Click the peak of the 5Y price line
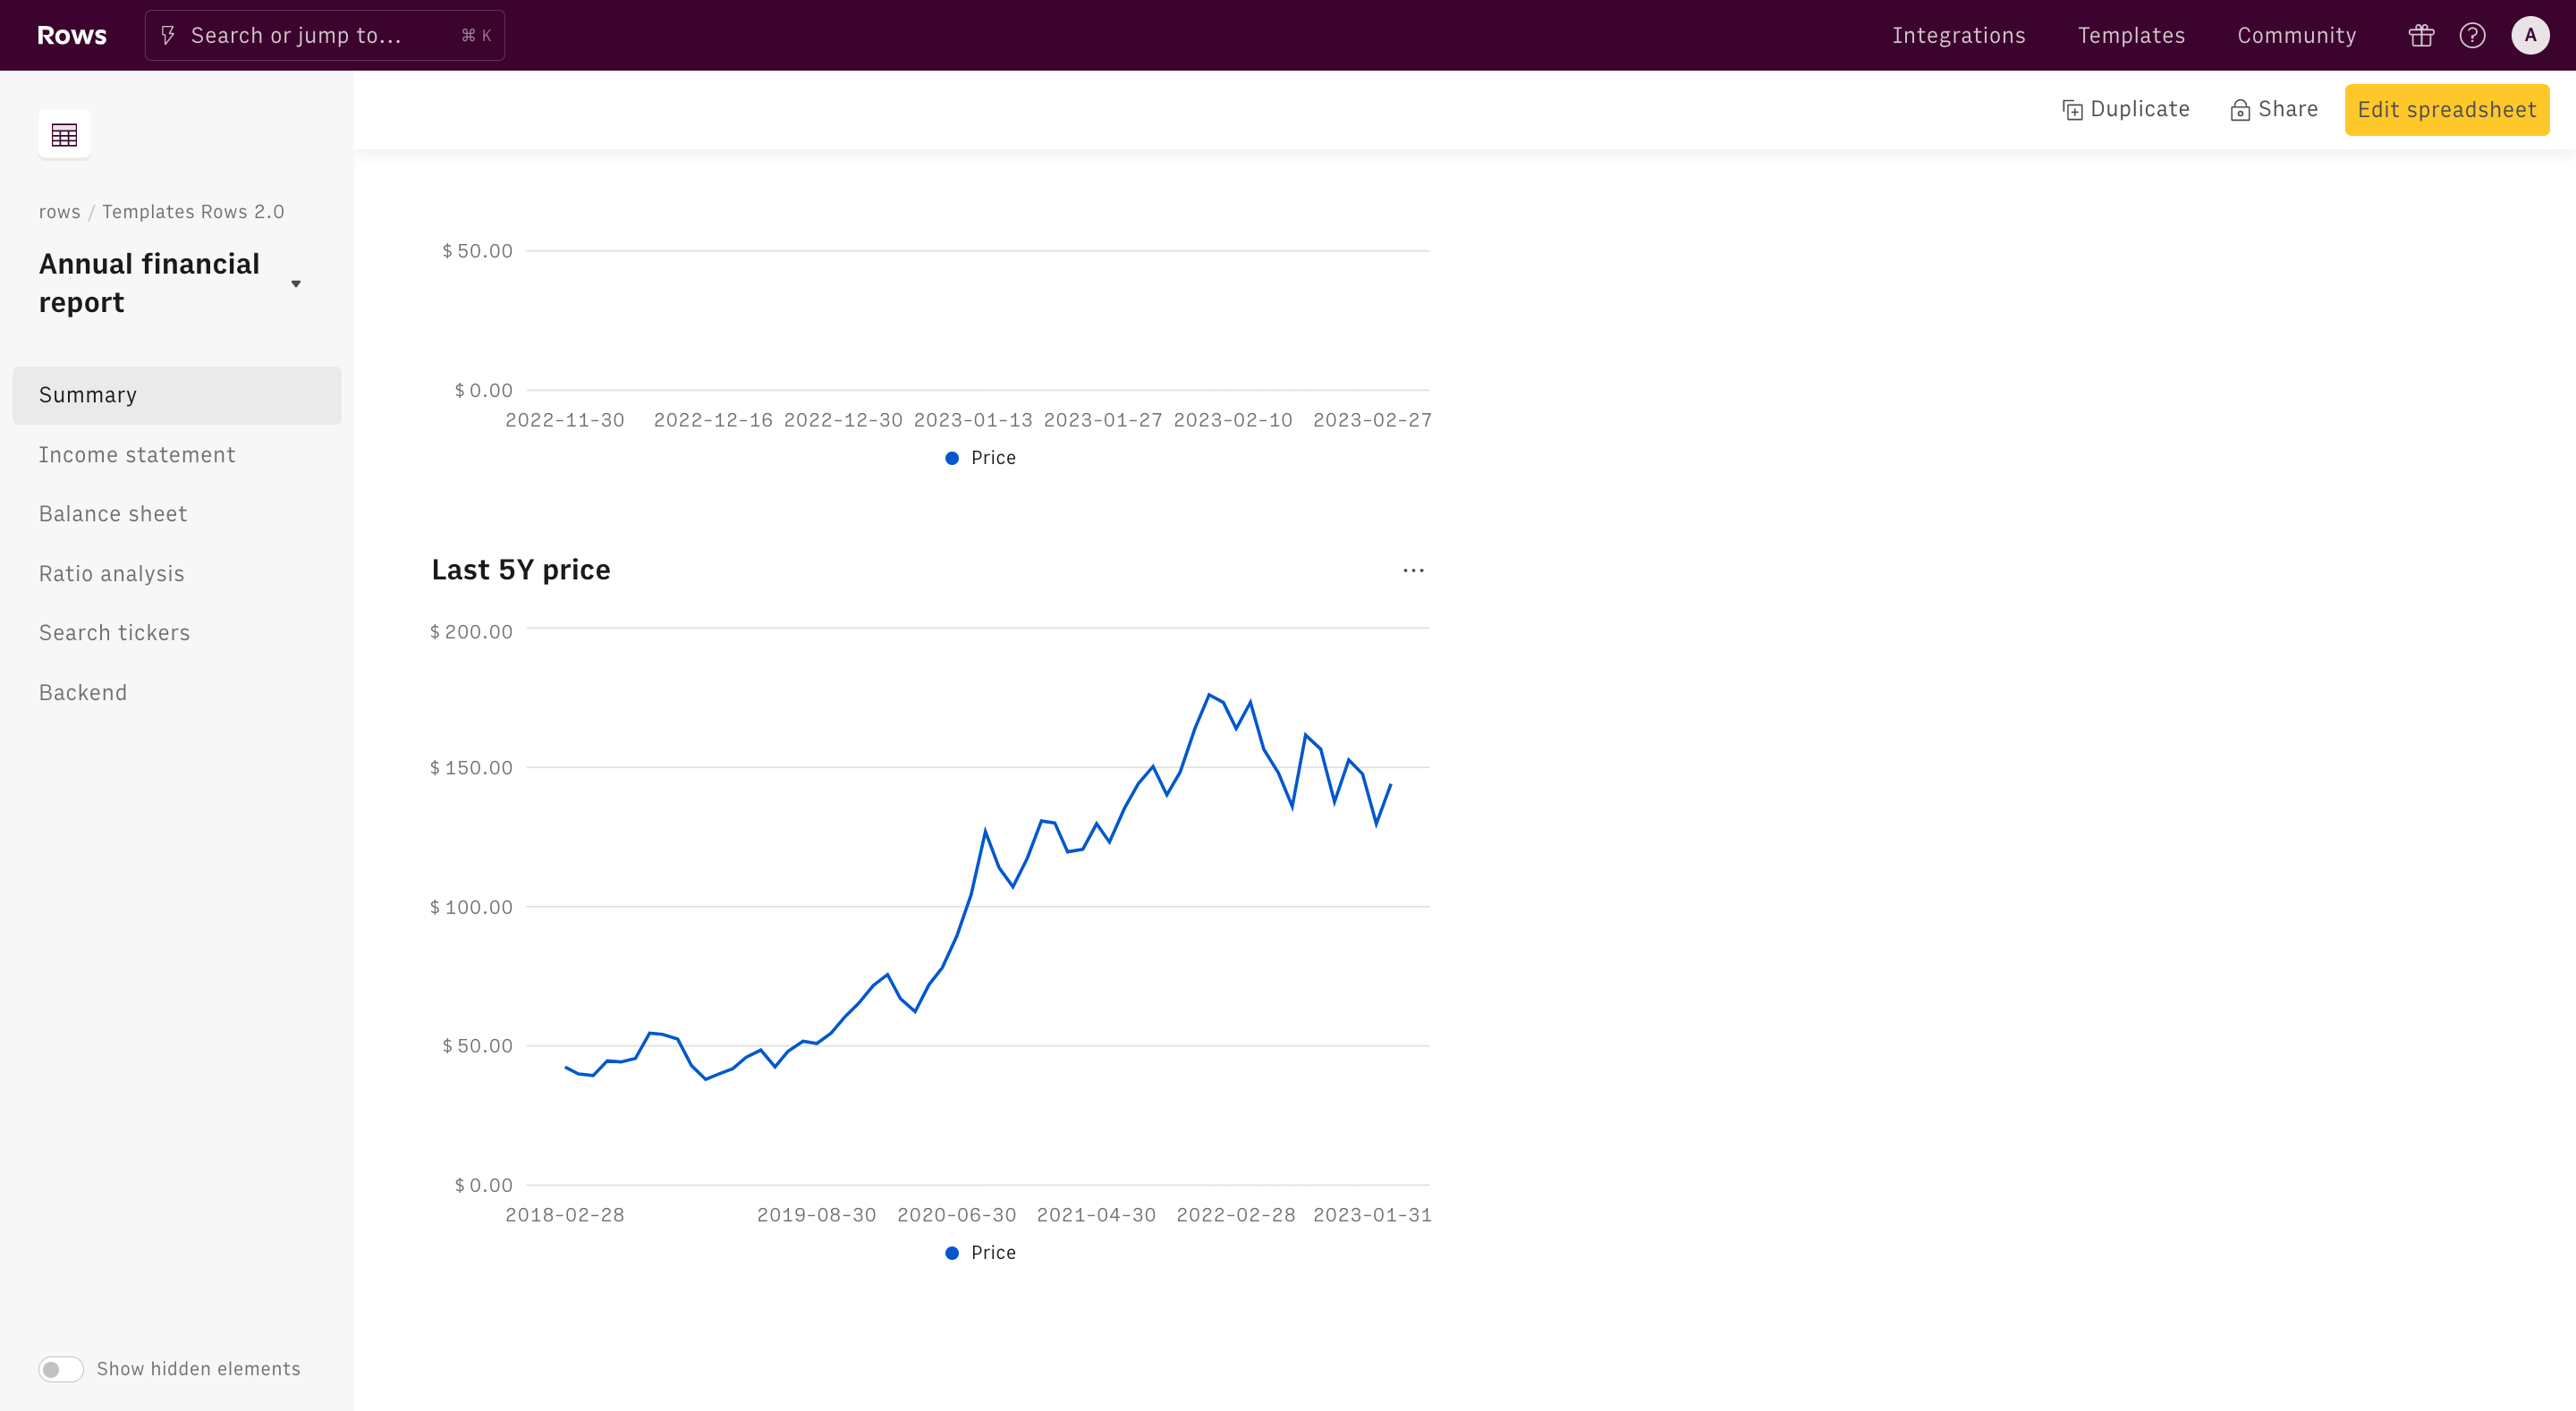The height and width of the screenshot is (1411, 2576). (1209, 694)
